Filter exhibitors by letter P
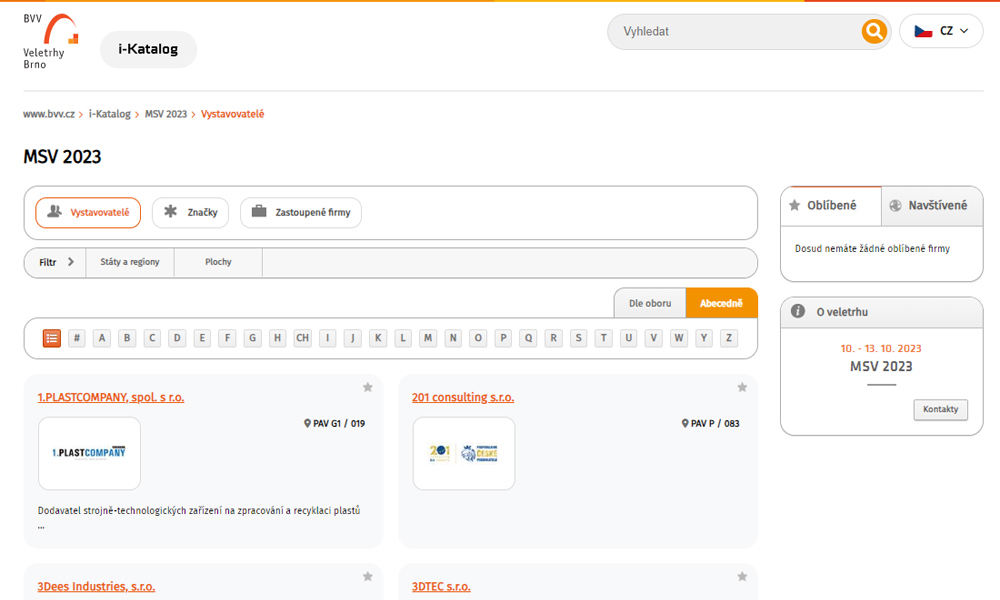The height and width of the screenshot is (600, 1000). (x=503, y=338)
